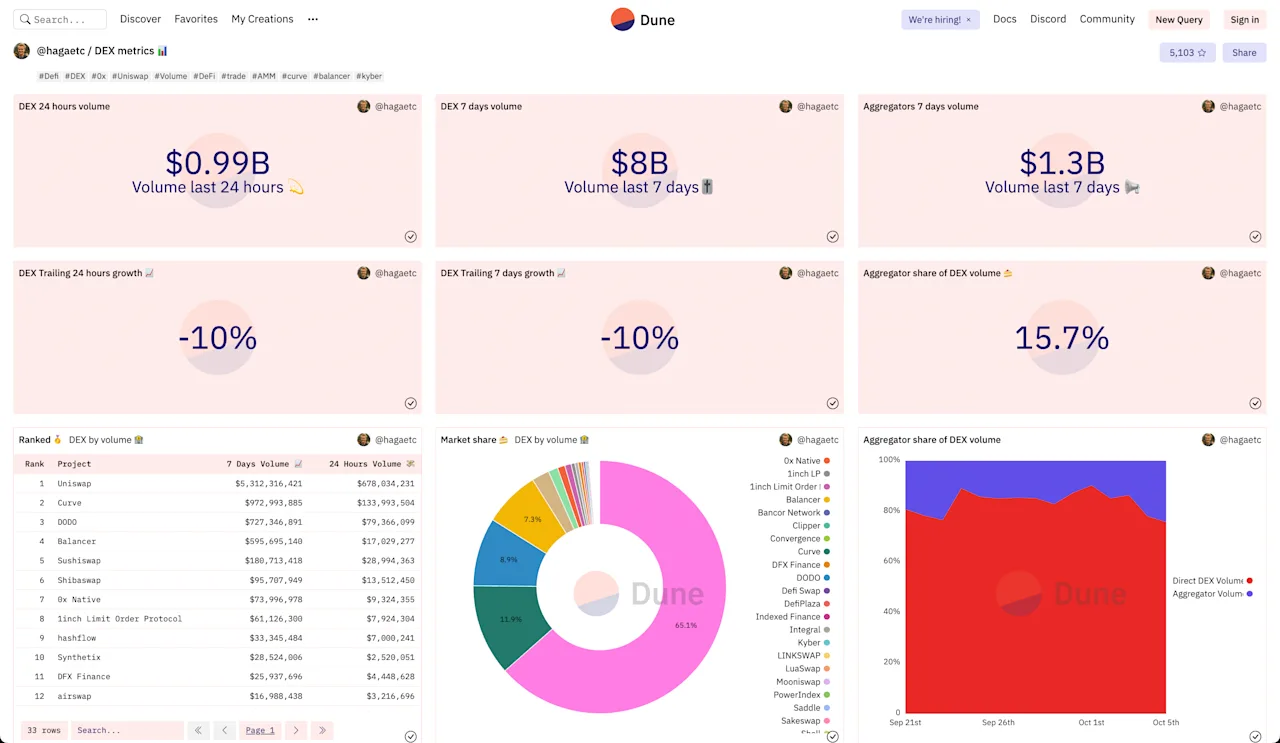Click the check icon below the Ranked table
The image size is (1280, 743).
(411, 736)
